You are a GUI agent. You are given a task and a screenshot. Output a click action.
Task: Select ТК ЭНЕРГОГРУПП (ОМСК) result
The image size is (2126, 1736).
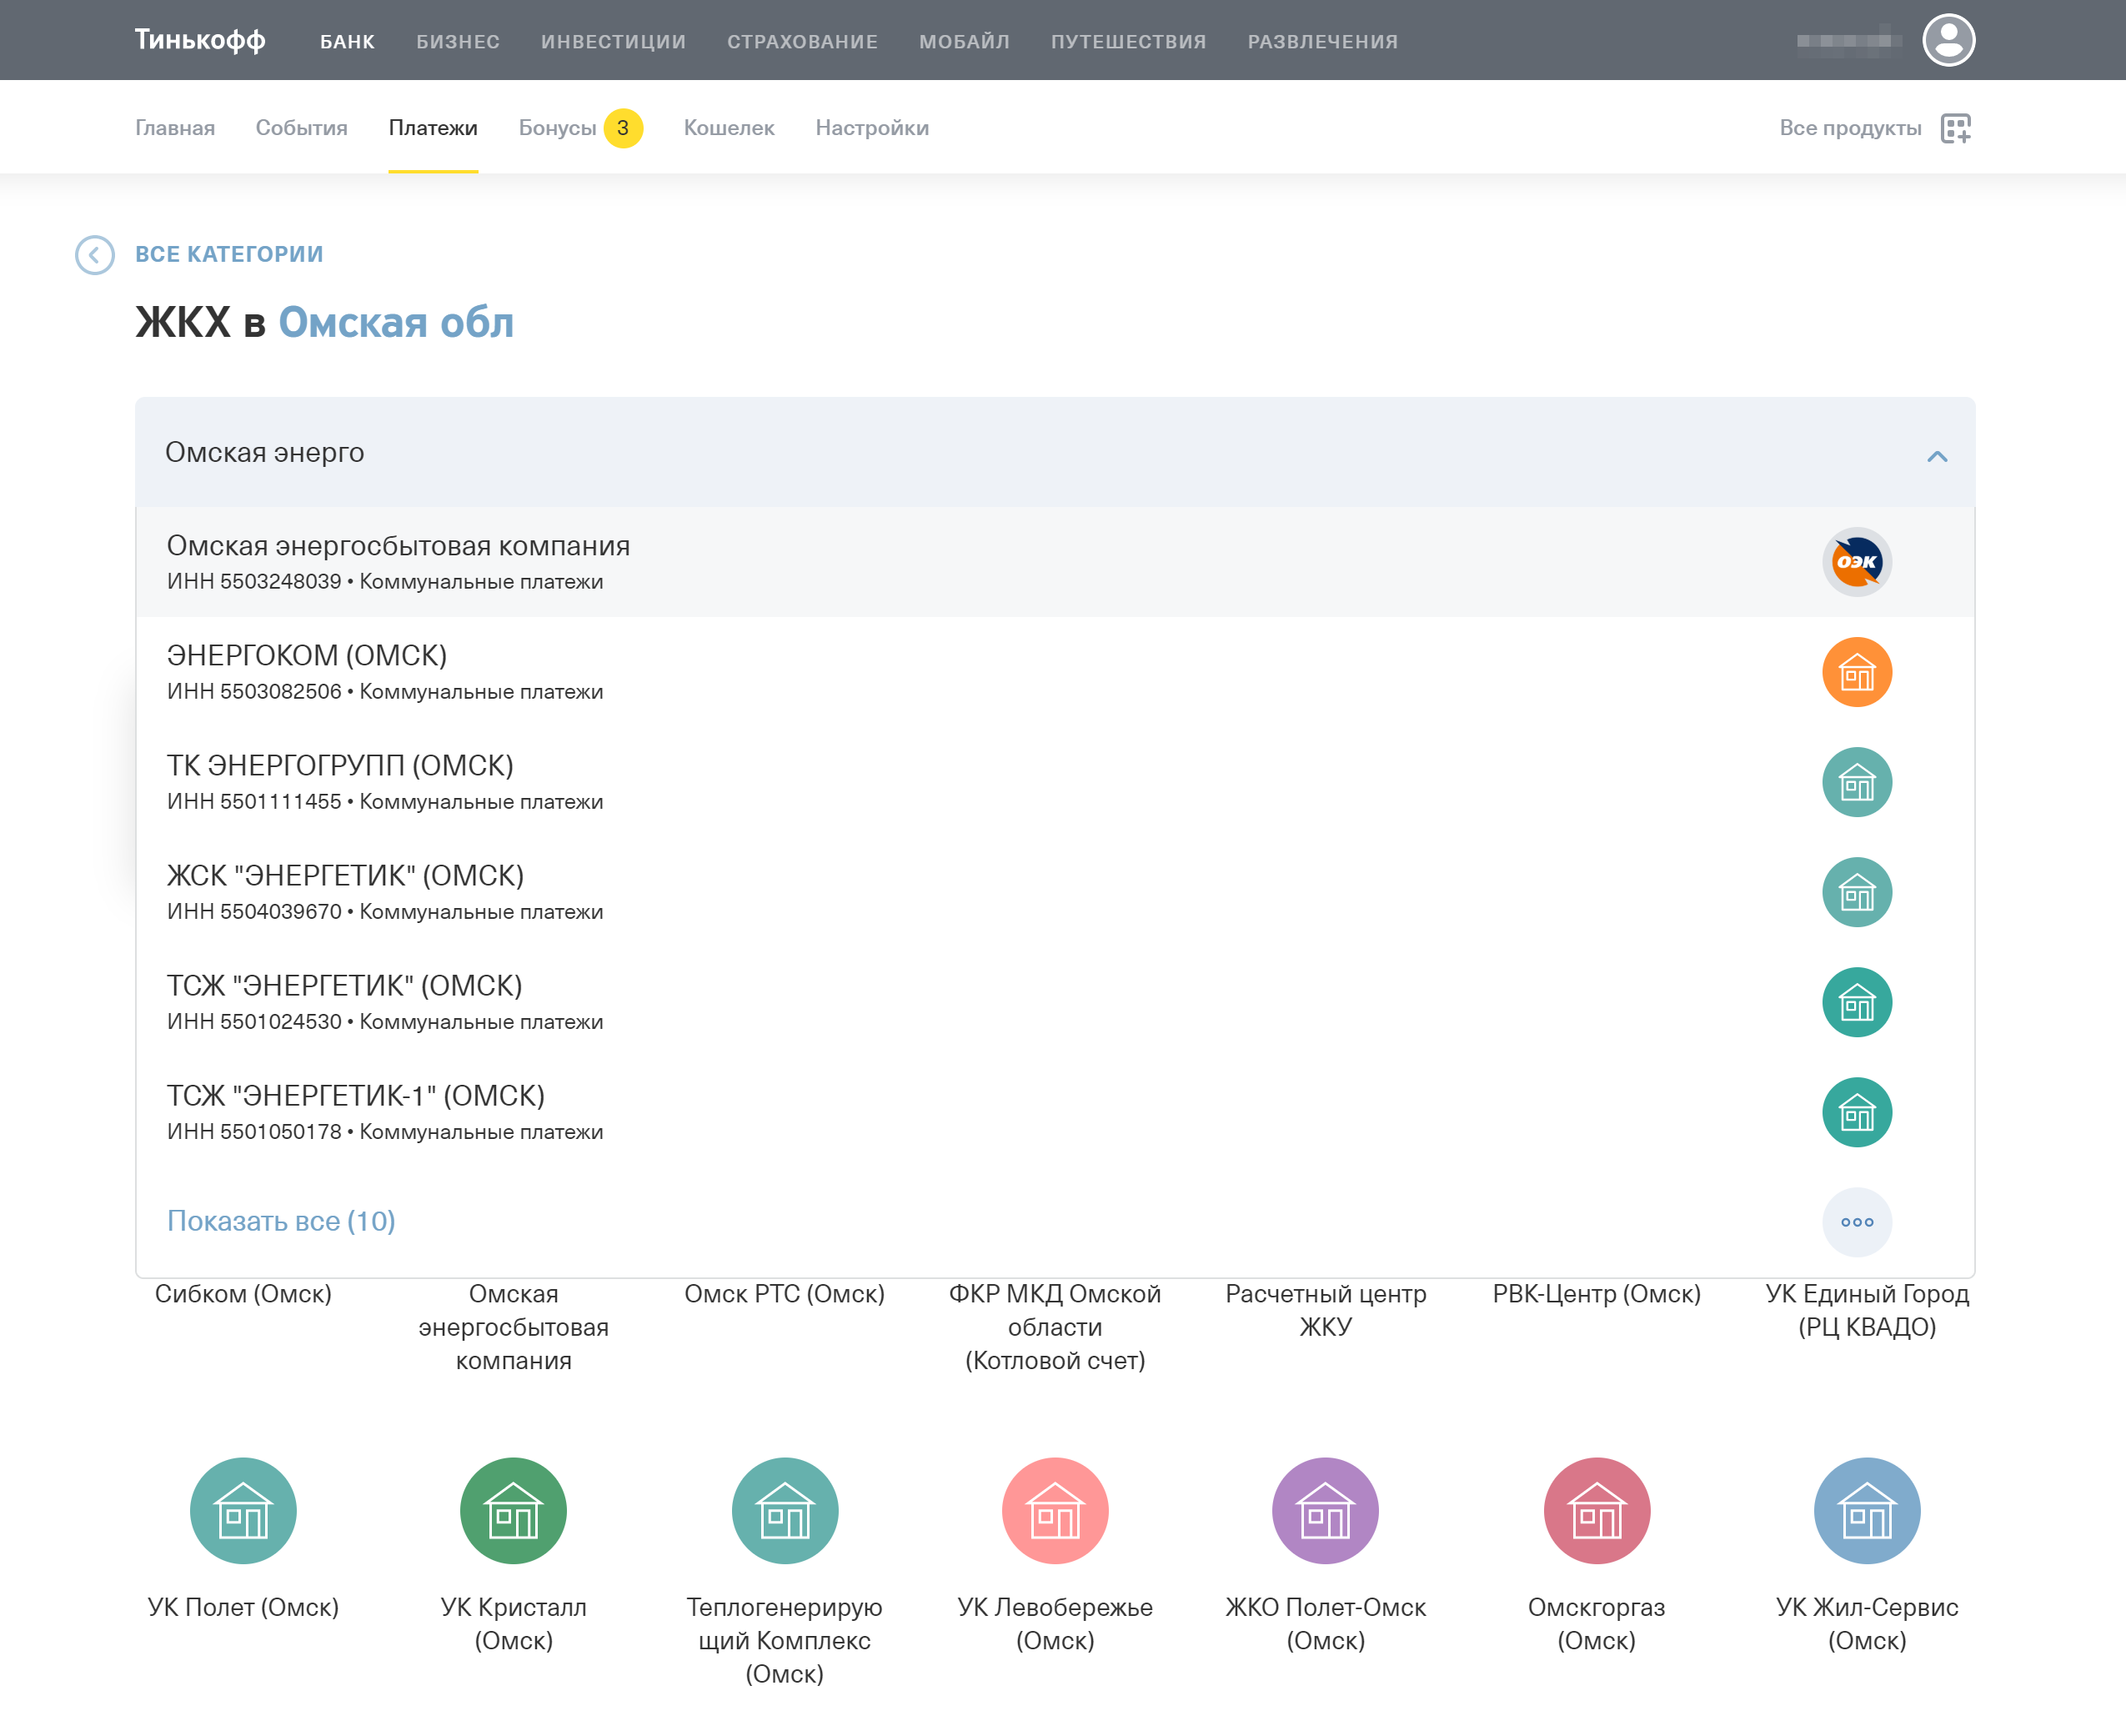pos(1055,782)
